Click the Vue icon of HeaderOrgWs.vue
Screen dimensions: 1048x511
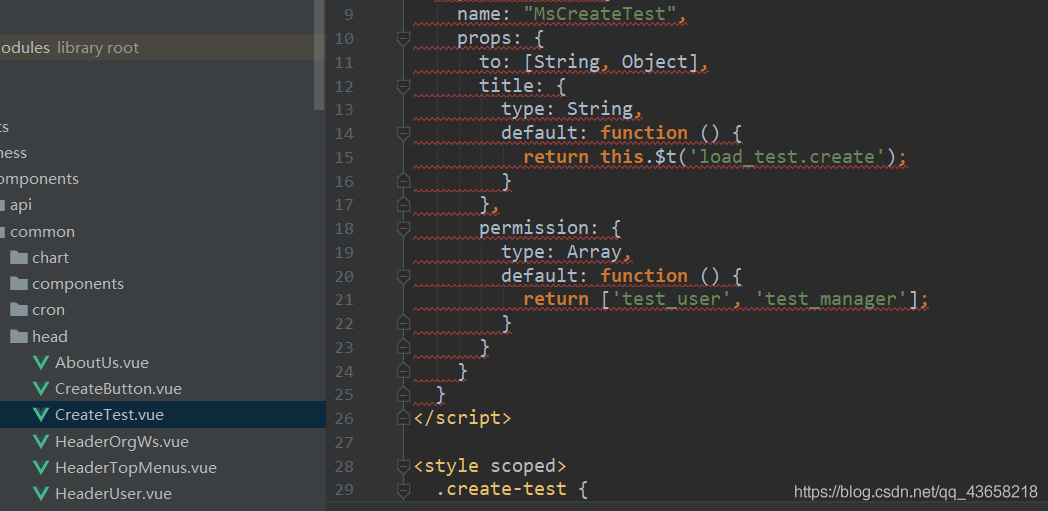tap(41, 441)
